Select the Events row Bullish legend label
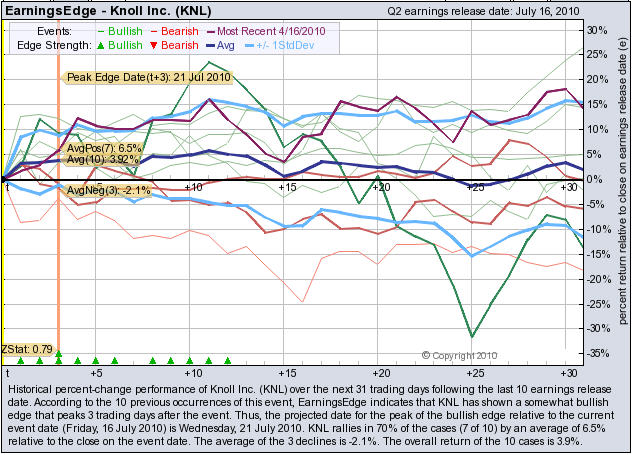 [125, 31]
